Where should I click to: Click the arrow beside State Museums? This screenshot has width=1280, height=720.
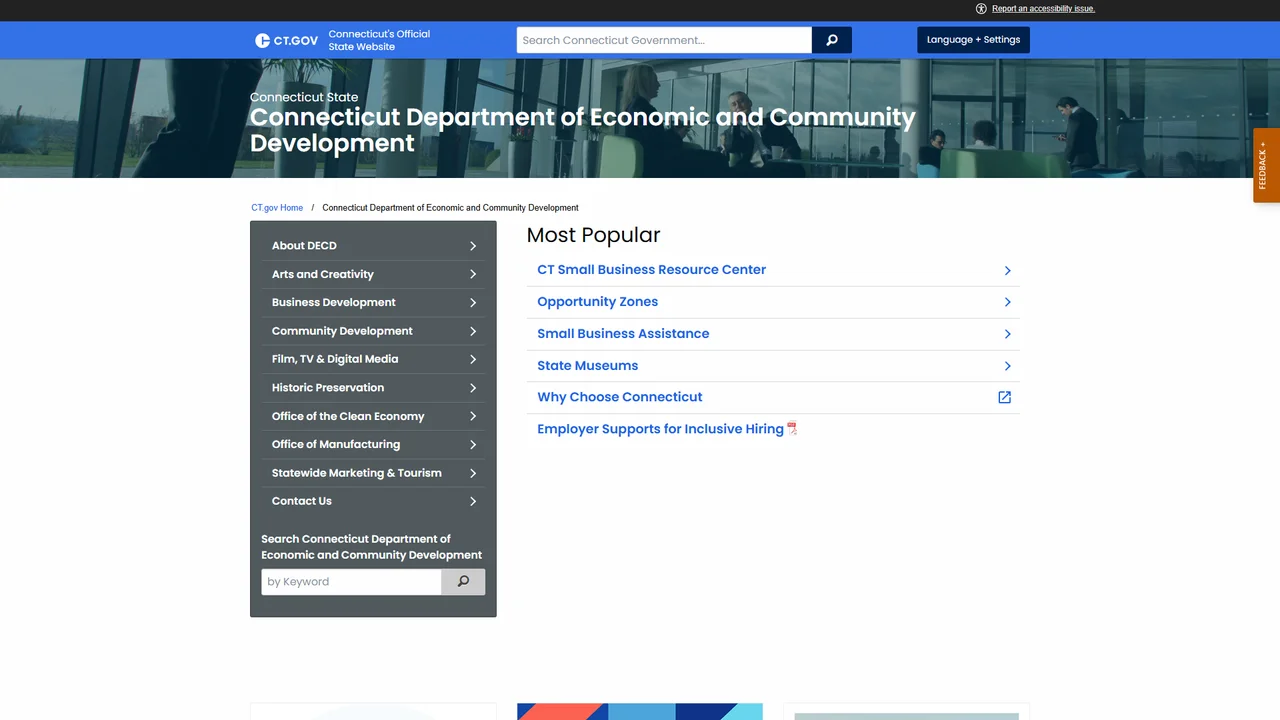click(1007, 366)
